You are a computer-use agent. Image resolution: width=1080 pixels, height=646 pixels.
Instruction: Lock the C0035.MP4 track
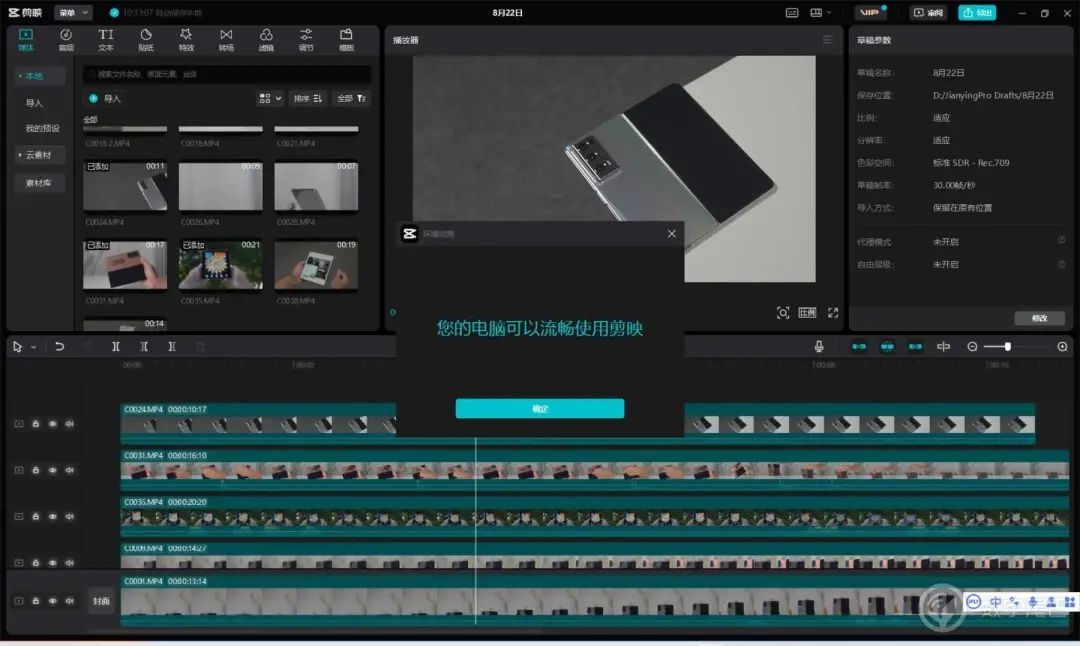[36, 516]
